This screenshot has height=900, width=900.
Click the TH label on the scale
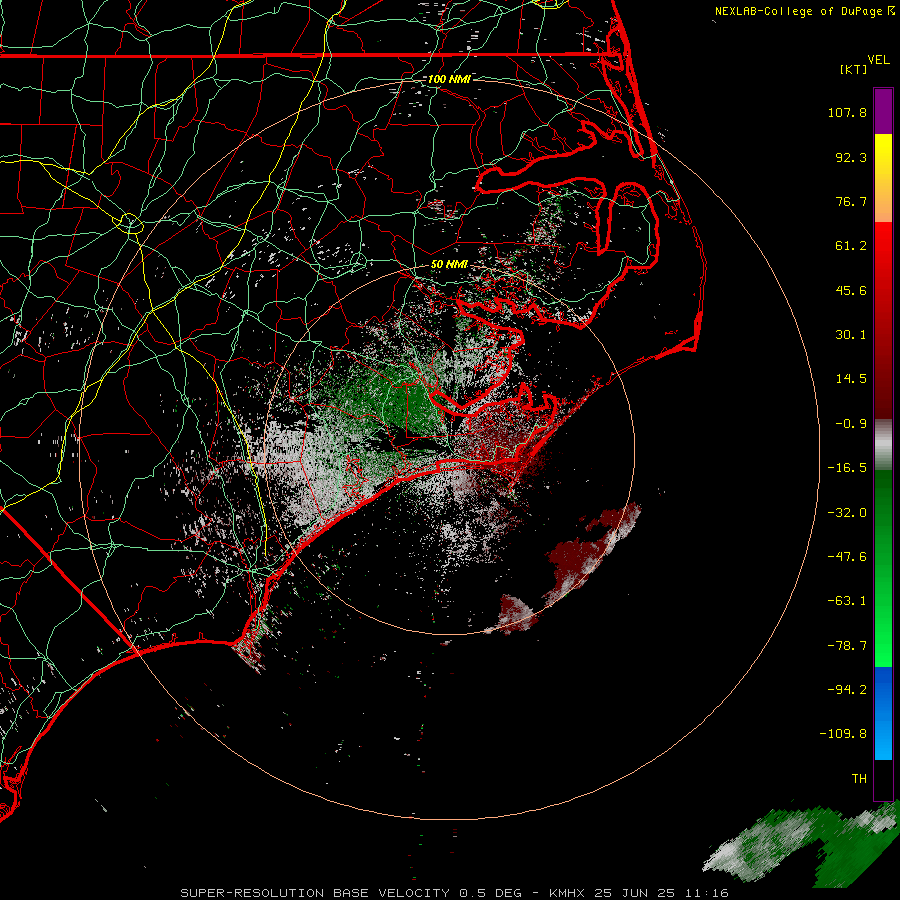859,779
